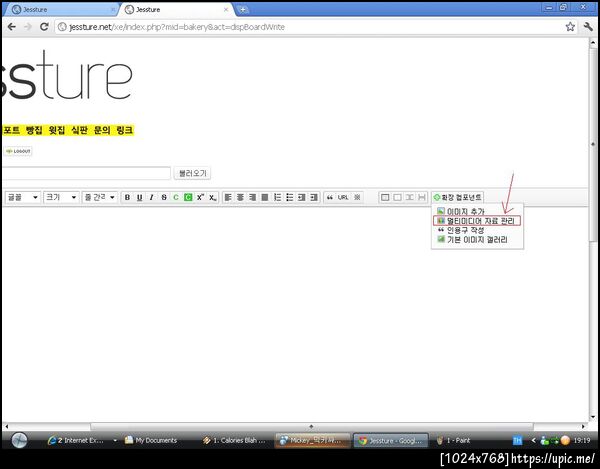Viewport: 600px width, 469px height.
Task: Reload the current page
Action: (44, 27)
